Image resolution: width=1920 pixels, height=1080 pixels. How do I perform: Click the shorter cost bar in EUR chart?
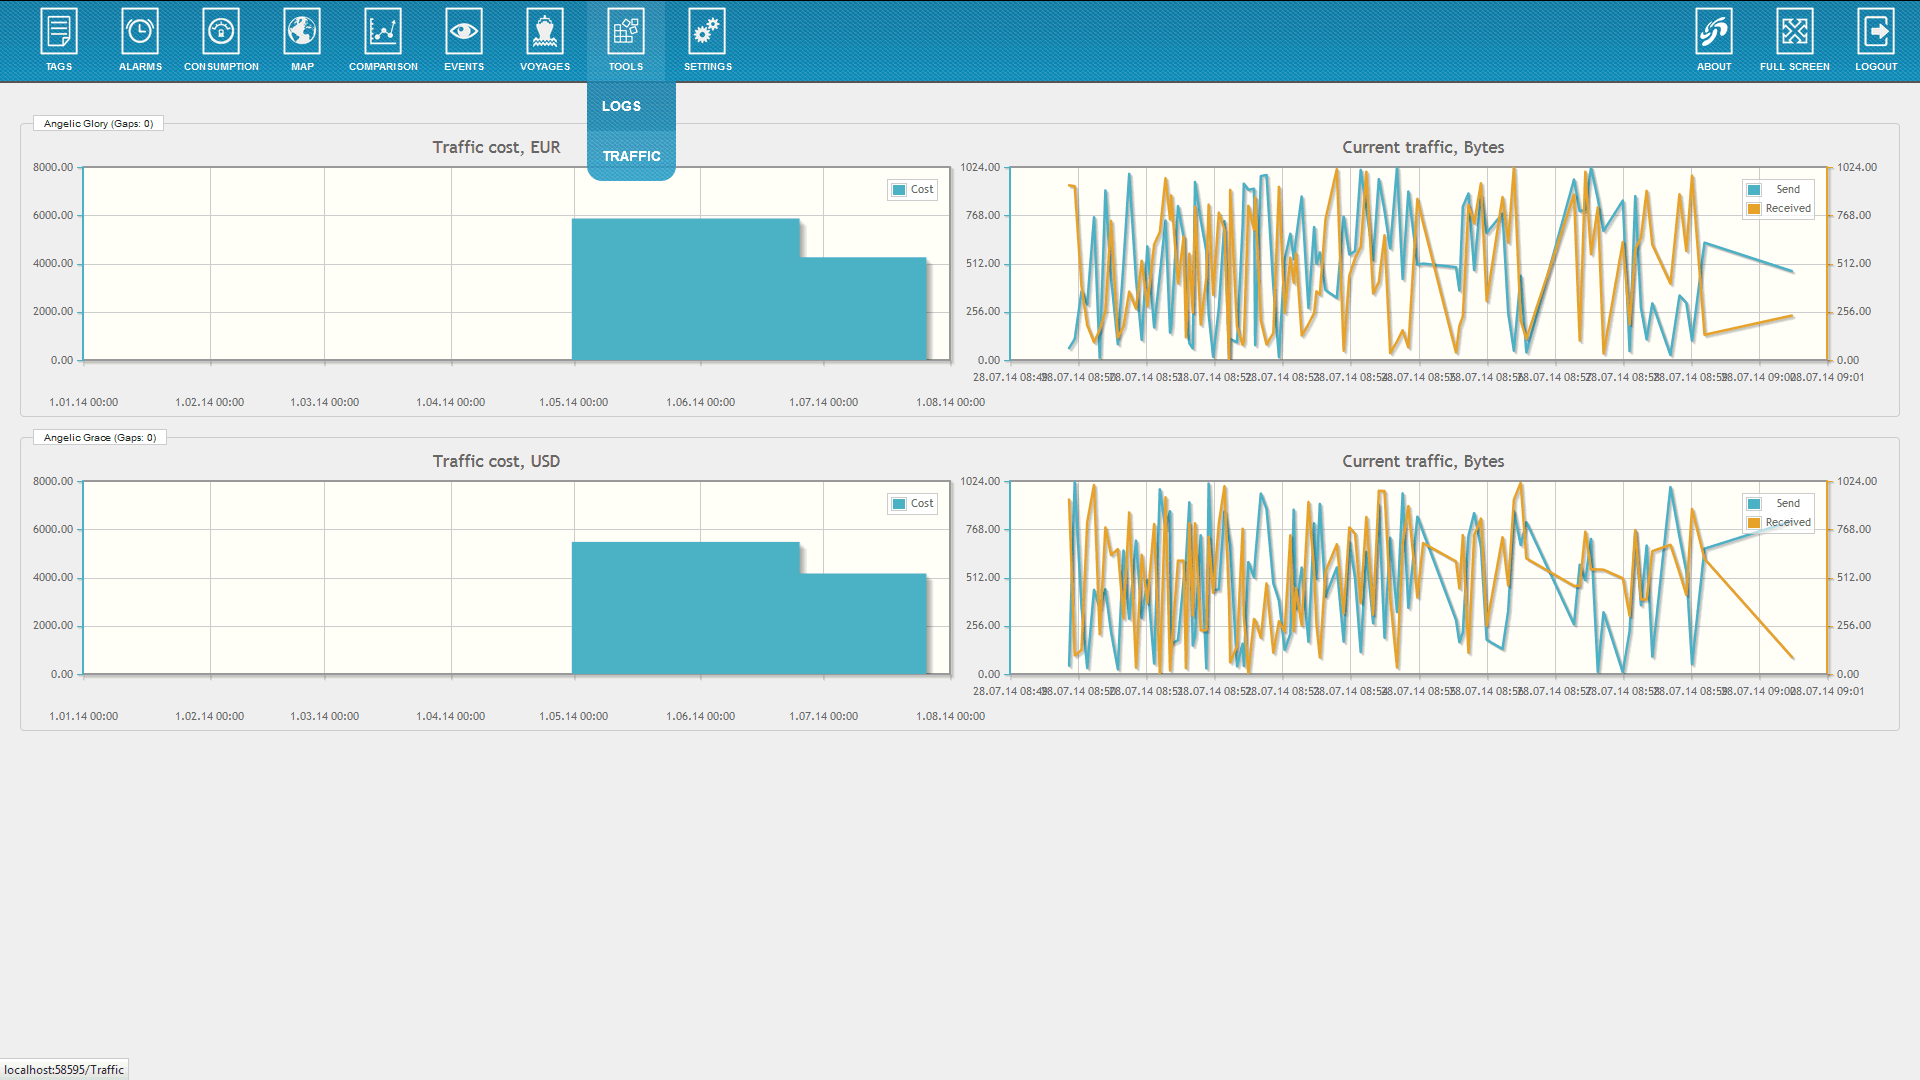(x=864, y=309)
